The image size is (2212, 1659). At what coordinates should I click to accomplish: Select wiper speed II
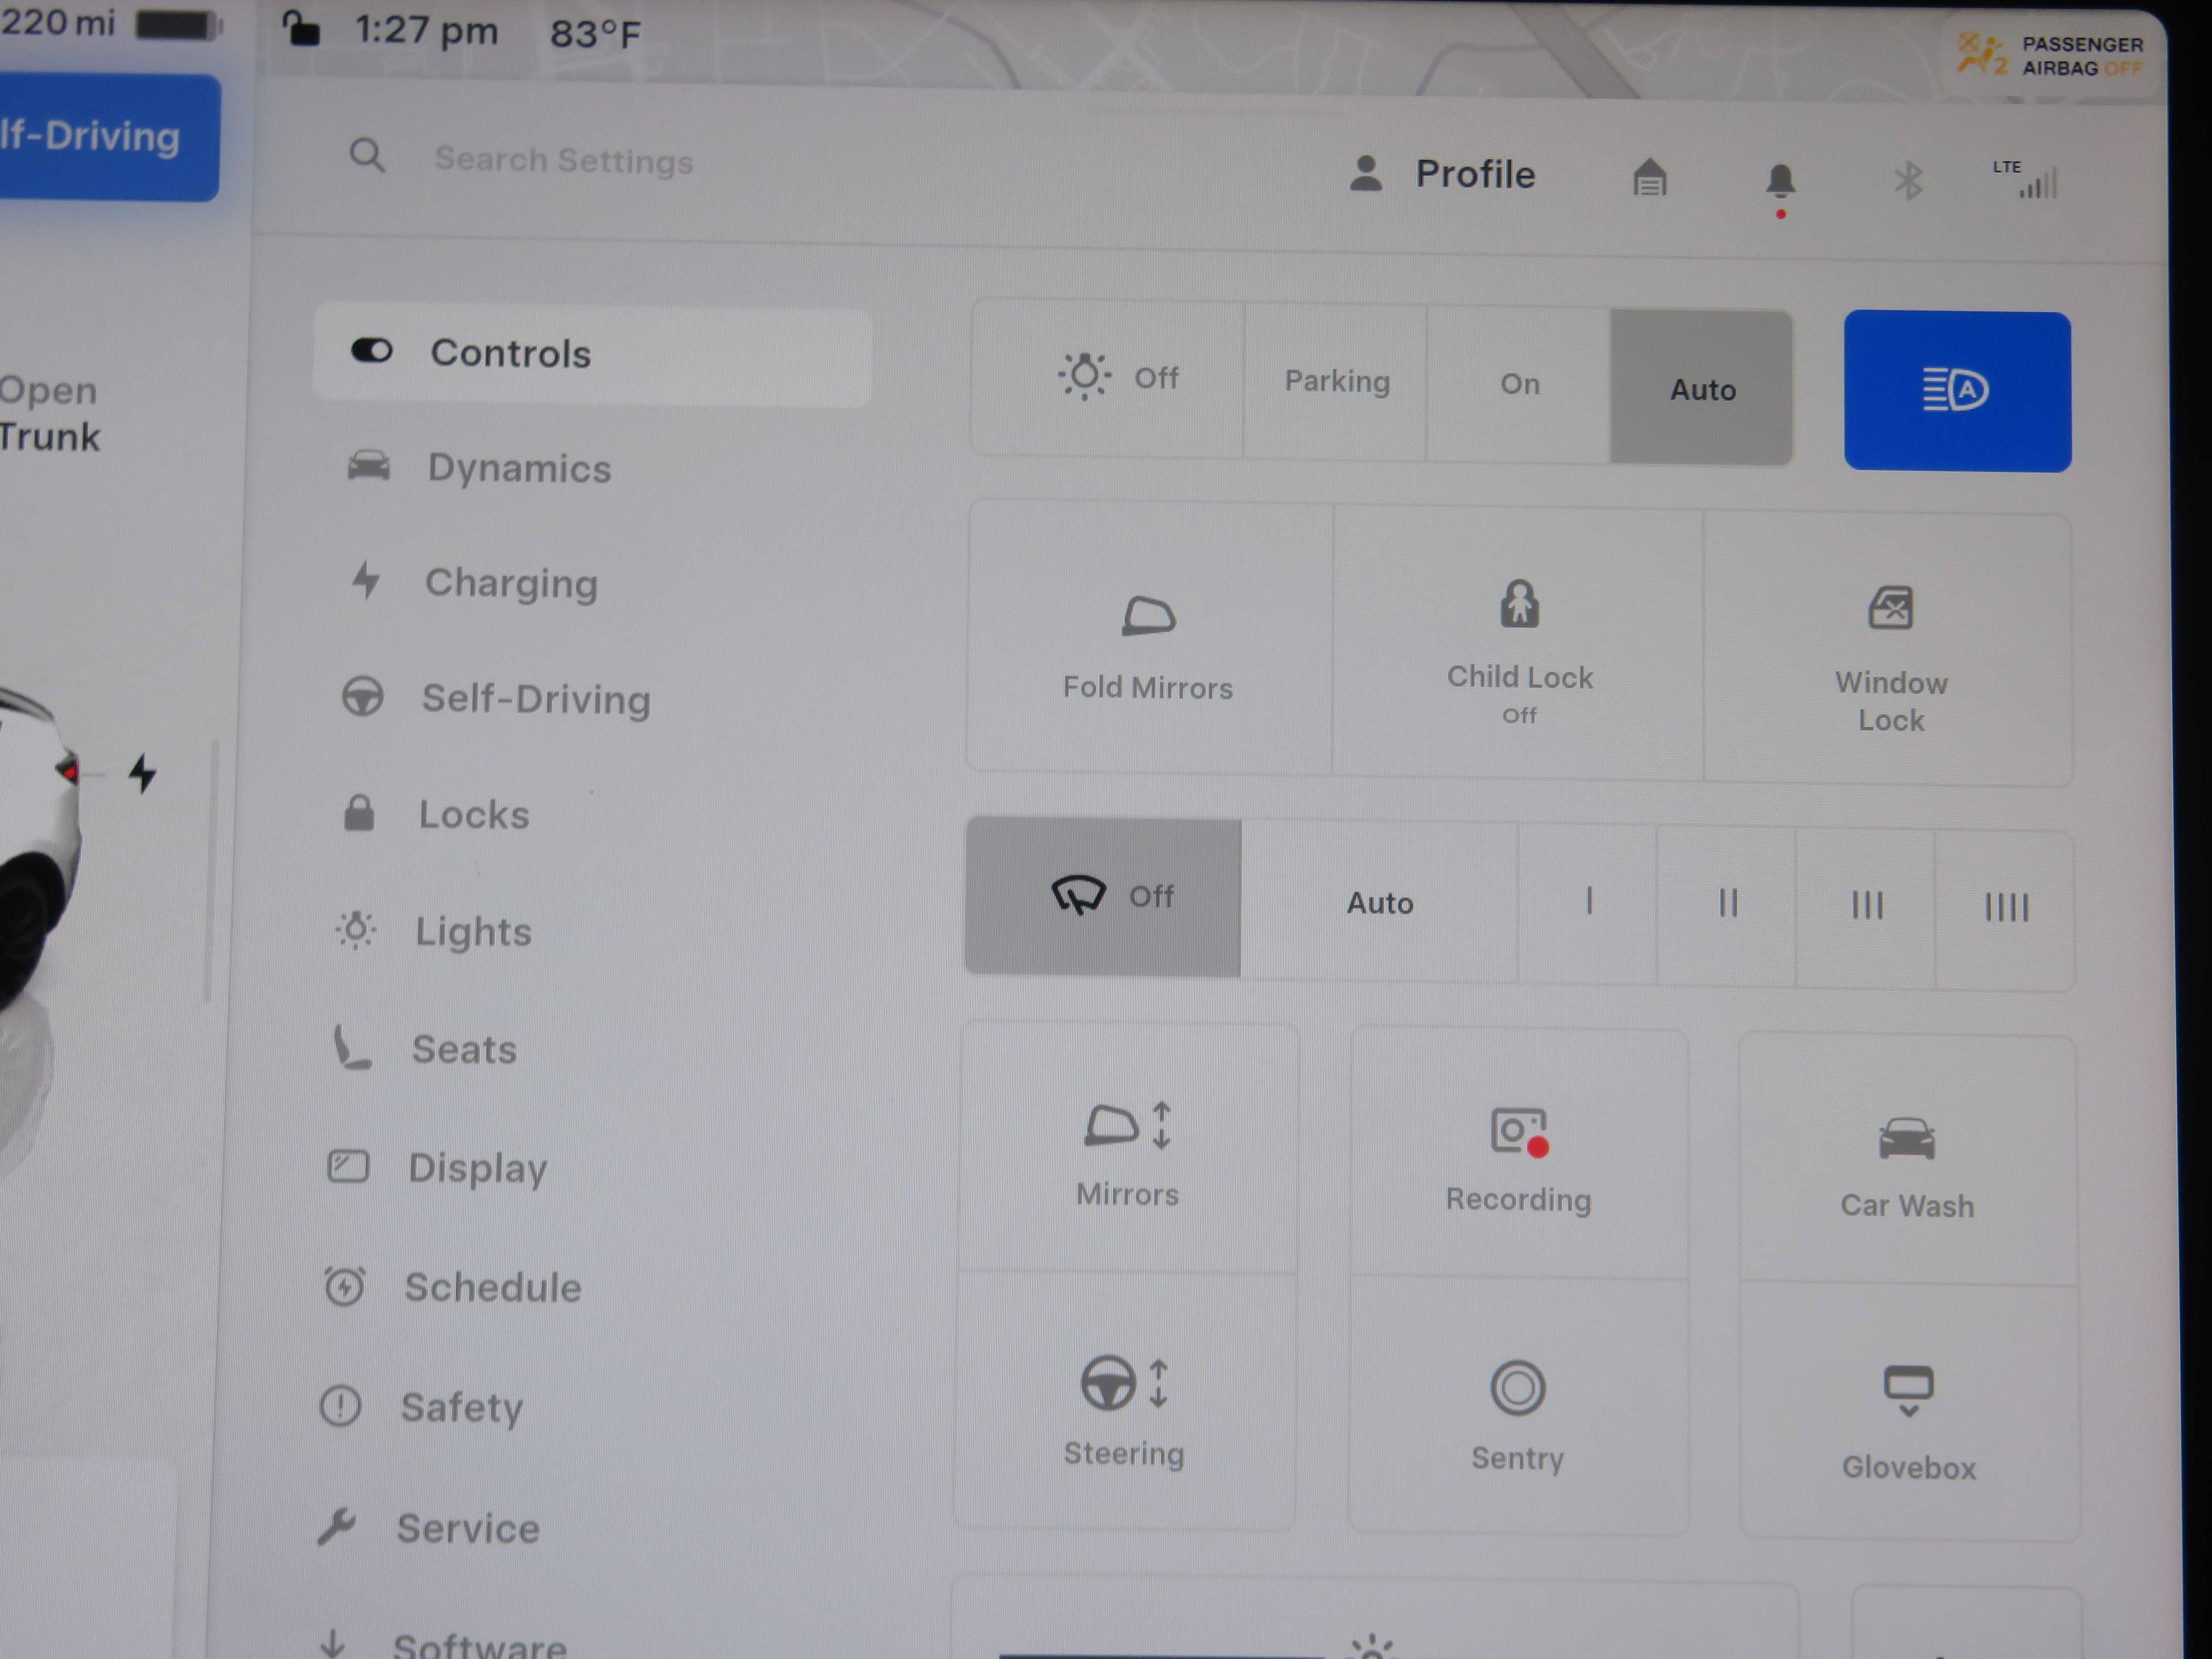1726,906
